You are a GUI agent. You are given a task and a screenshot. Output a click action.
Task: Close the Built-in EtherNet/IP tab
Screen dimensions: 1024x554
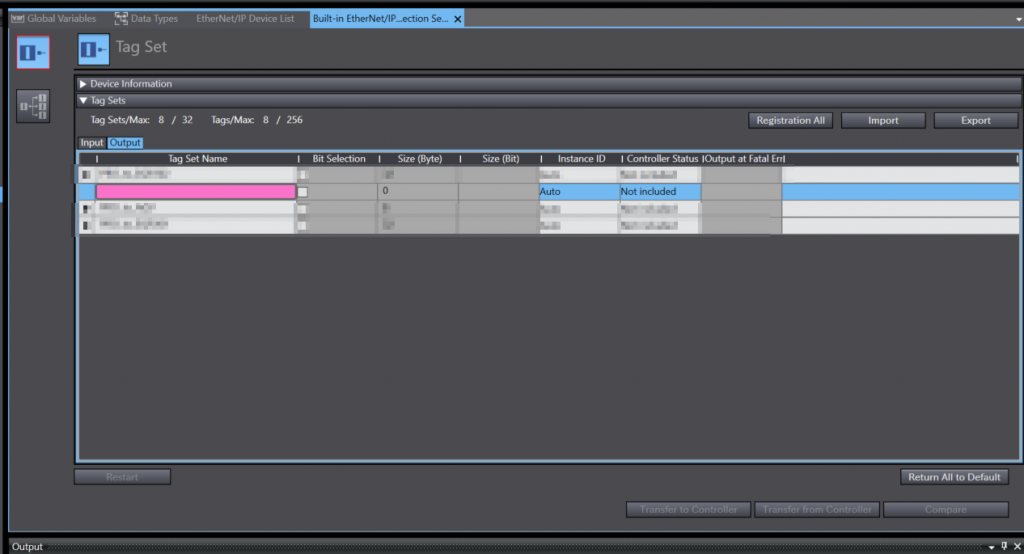coord(457,19)
